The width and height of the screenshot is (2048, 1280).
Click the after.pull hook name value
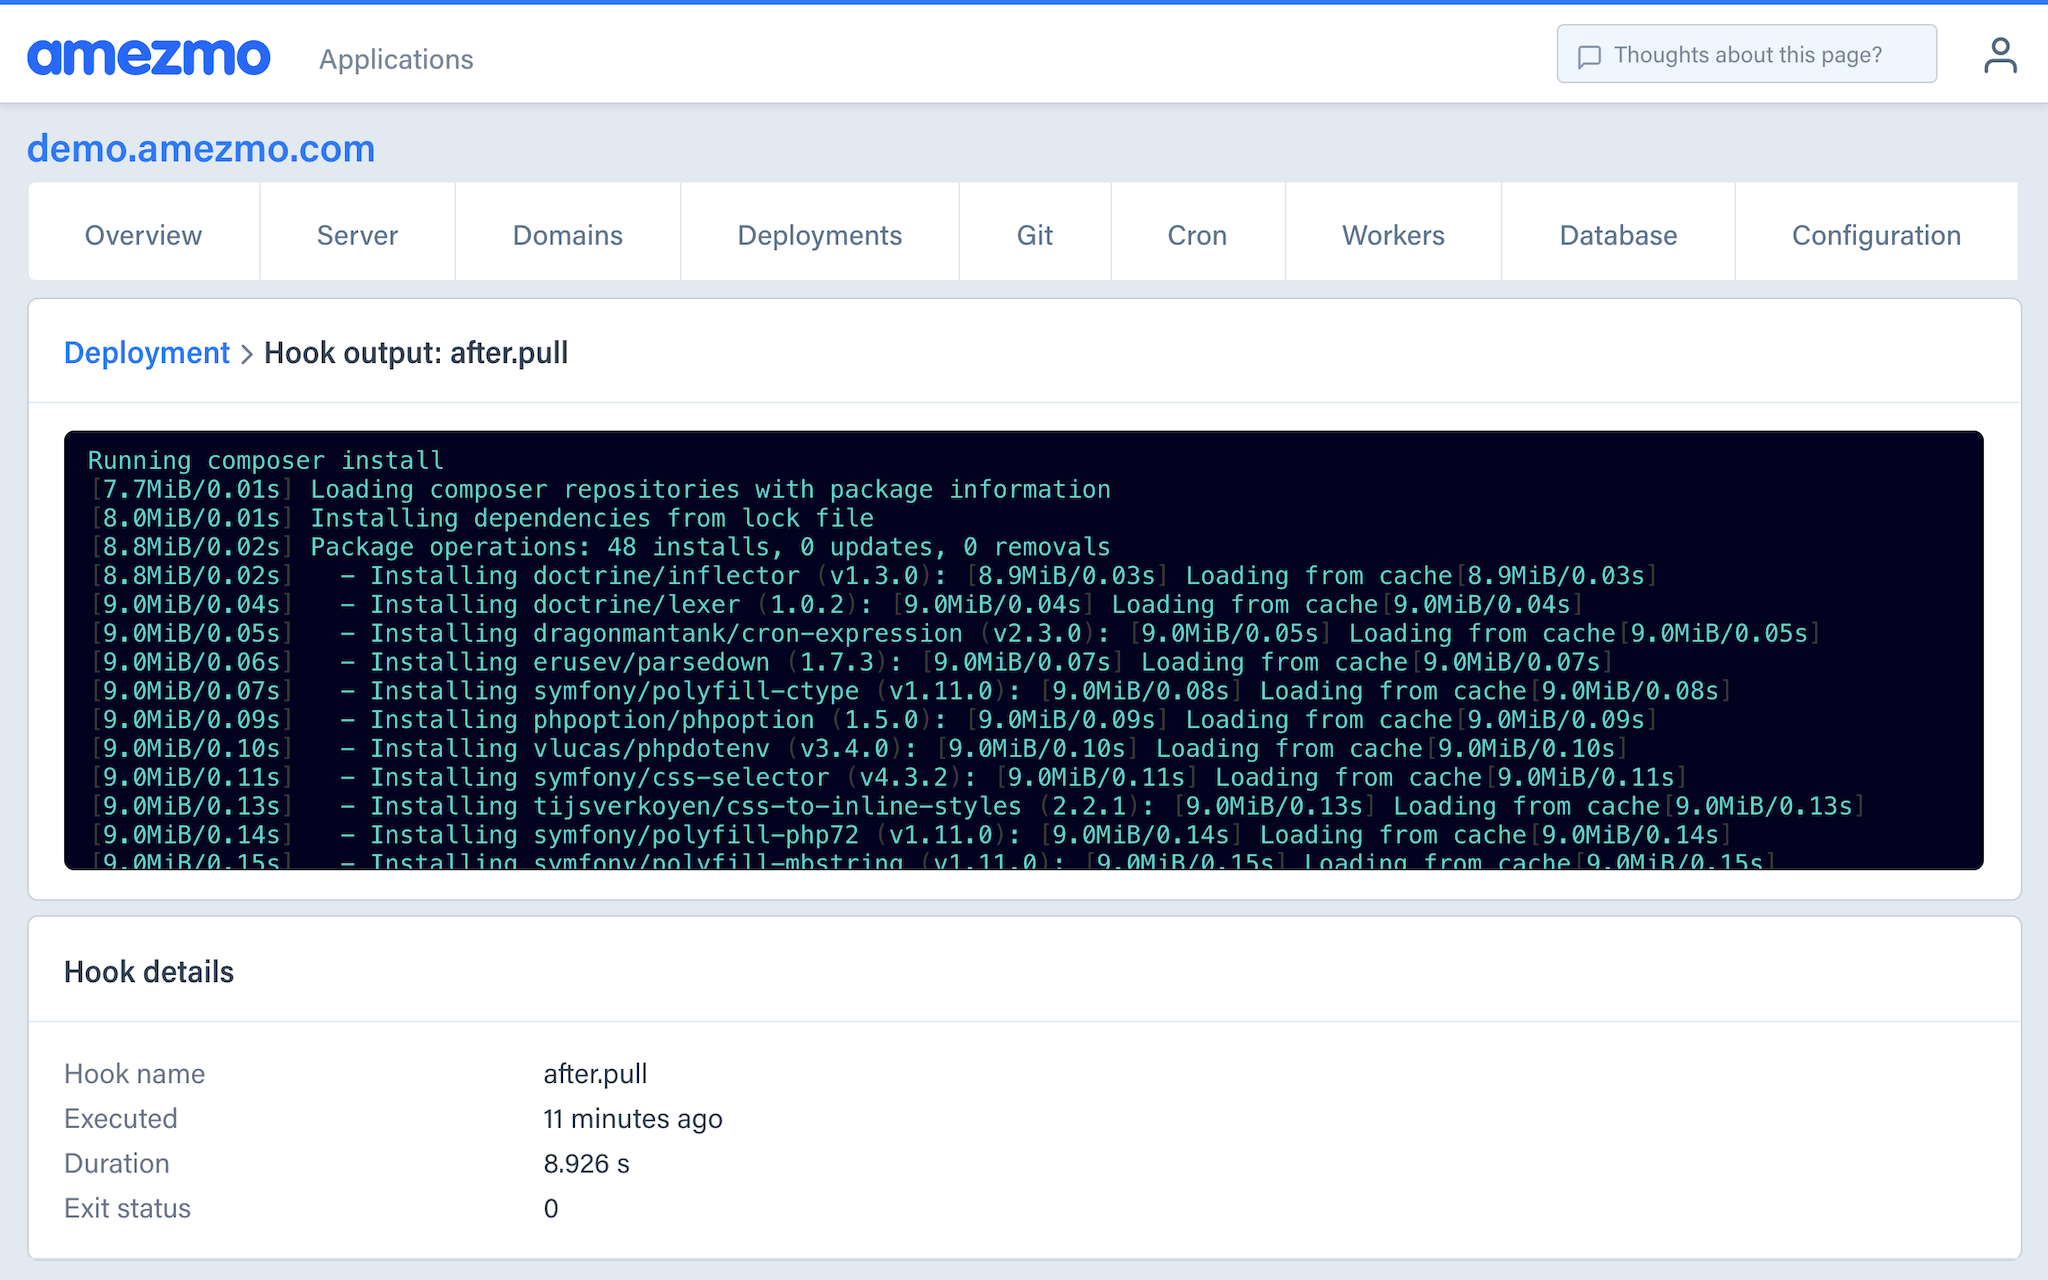tap(595, 1074)
